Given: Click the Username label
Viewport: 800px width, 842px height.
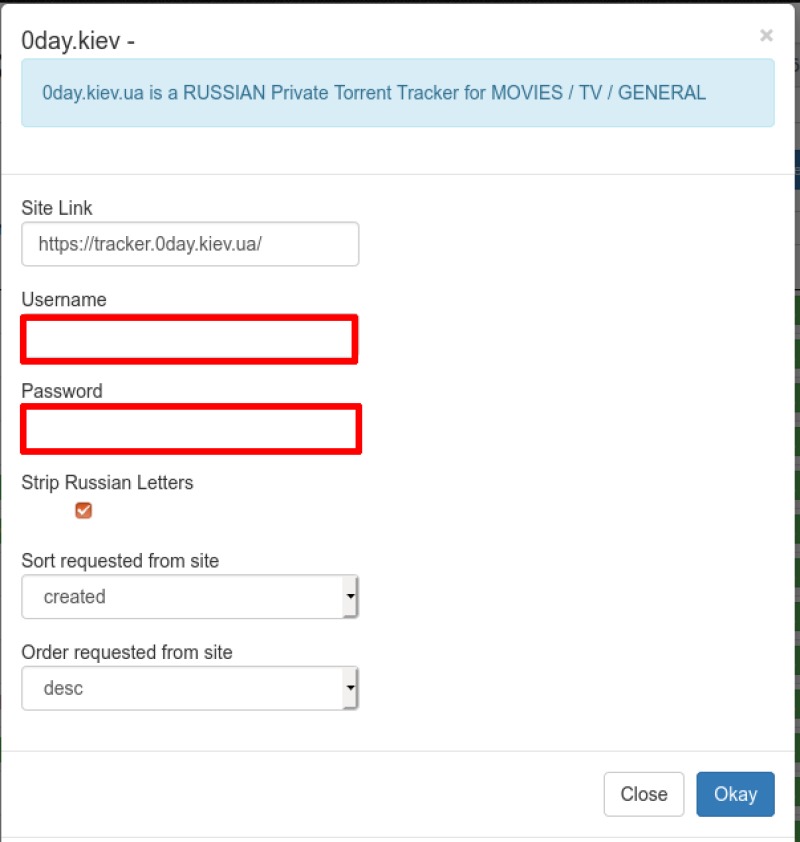Looking at the screenshot, I should 64,300.
